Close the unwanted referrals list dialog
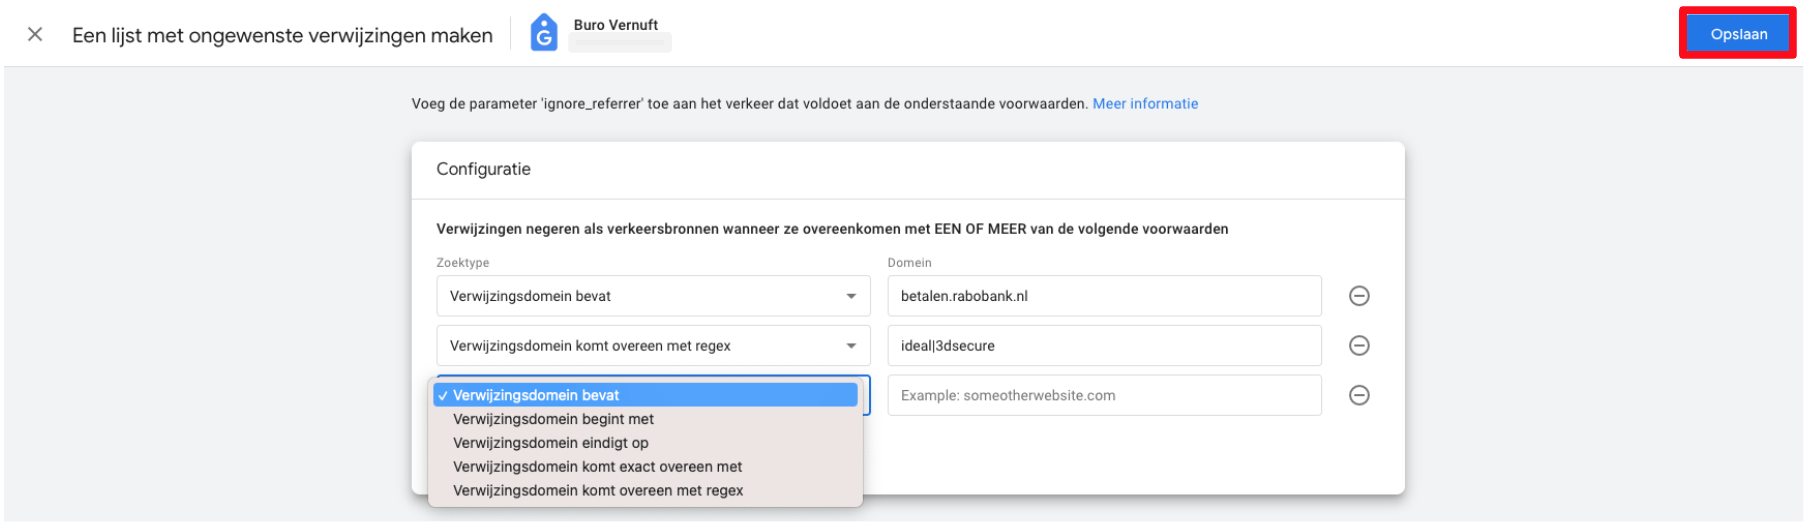This screenshot has width=1808, height=523. pos(35,35)
